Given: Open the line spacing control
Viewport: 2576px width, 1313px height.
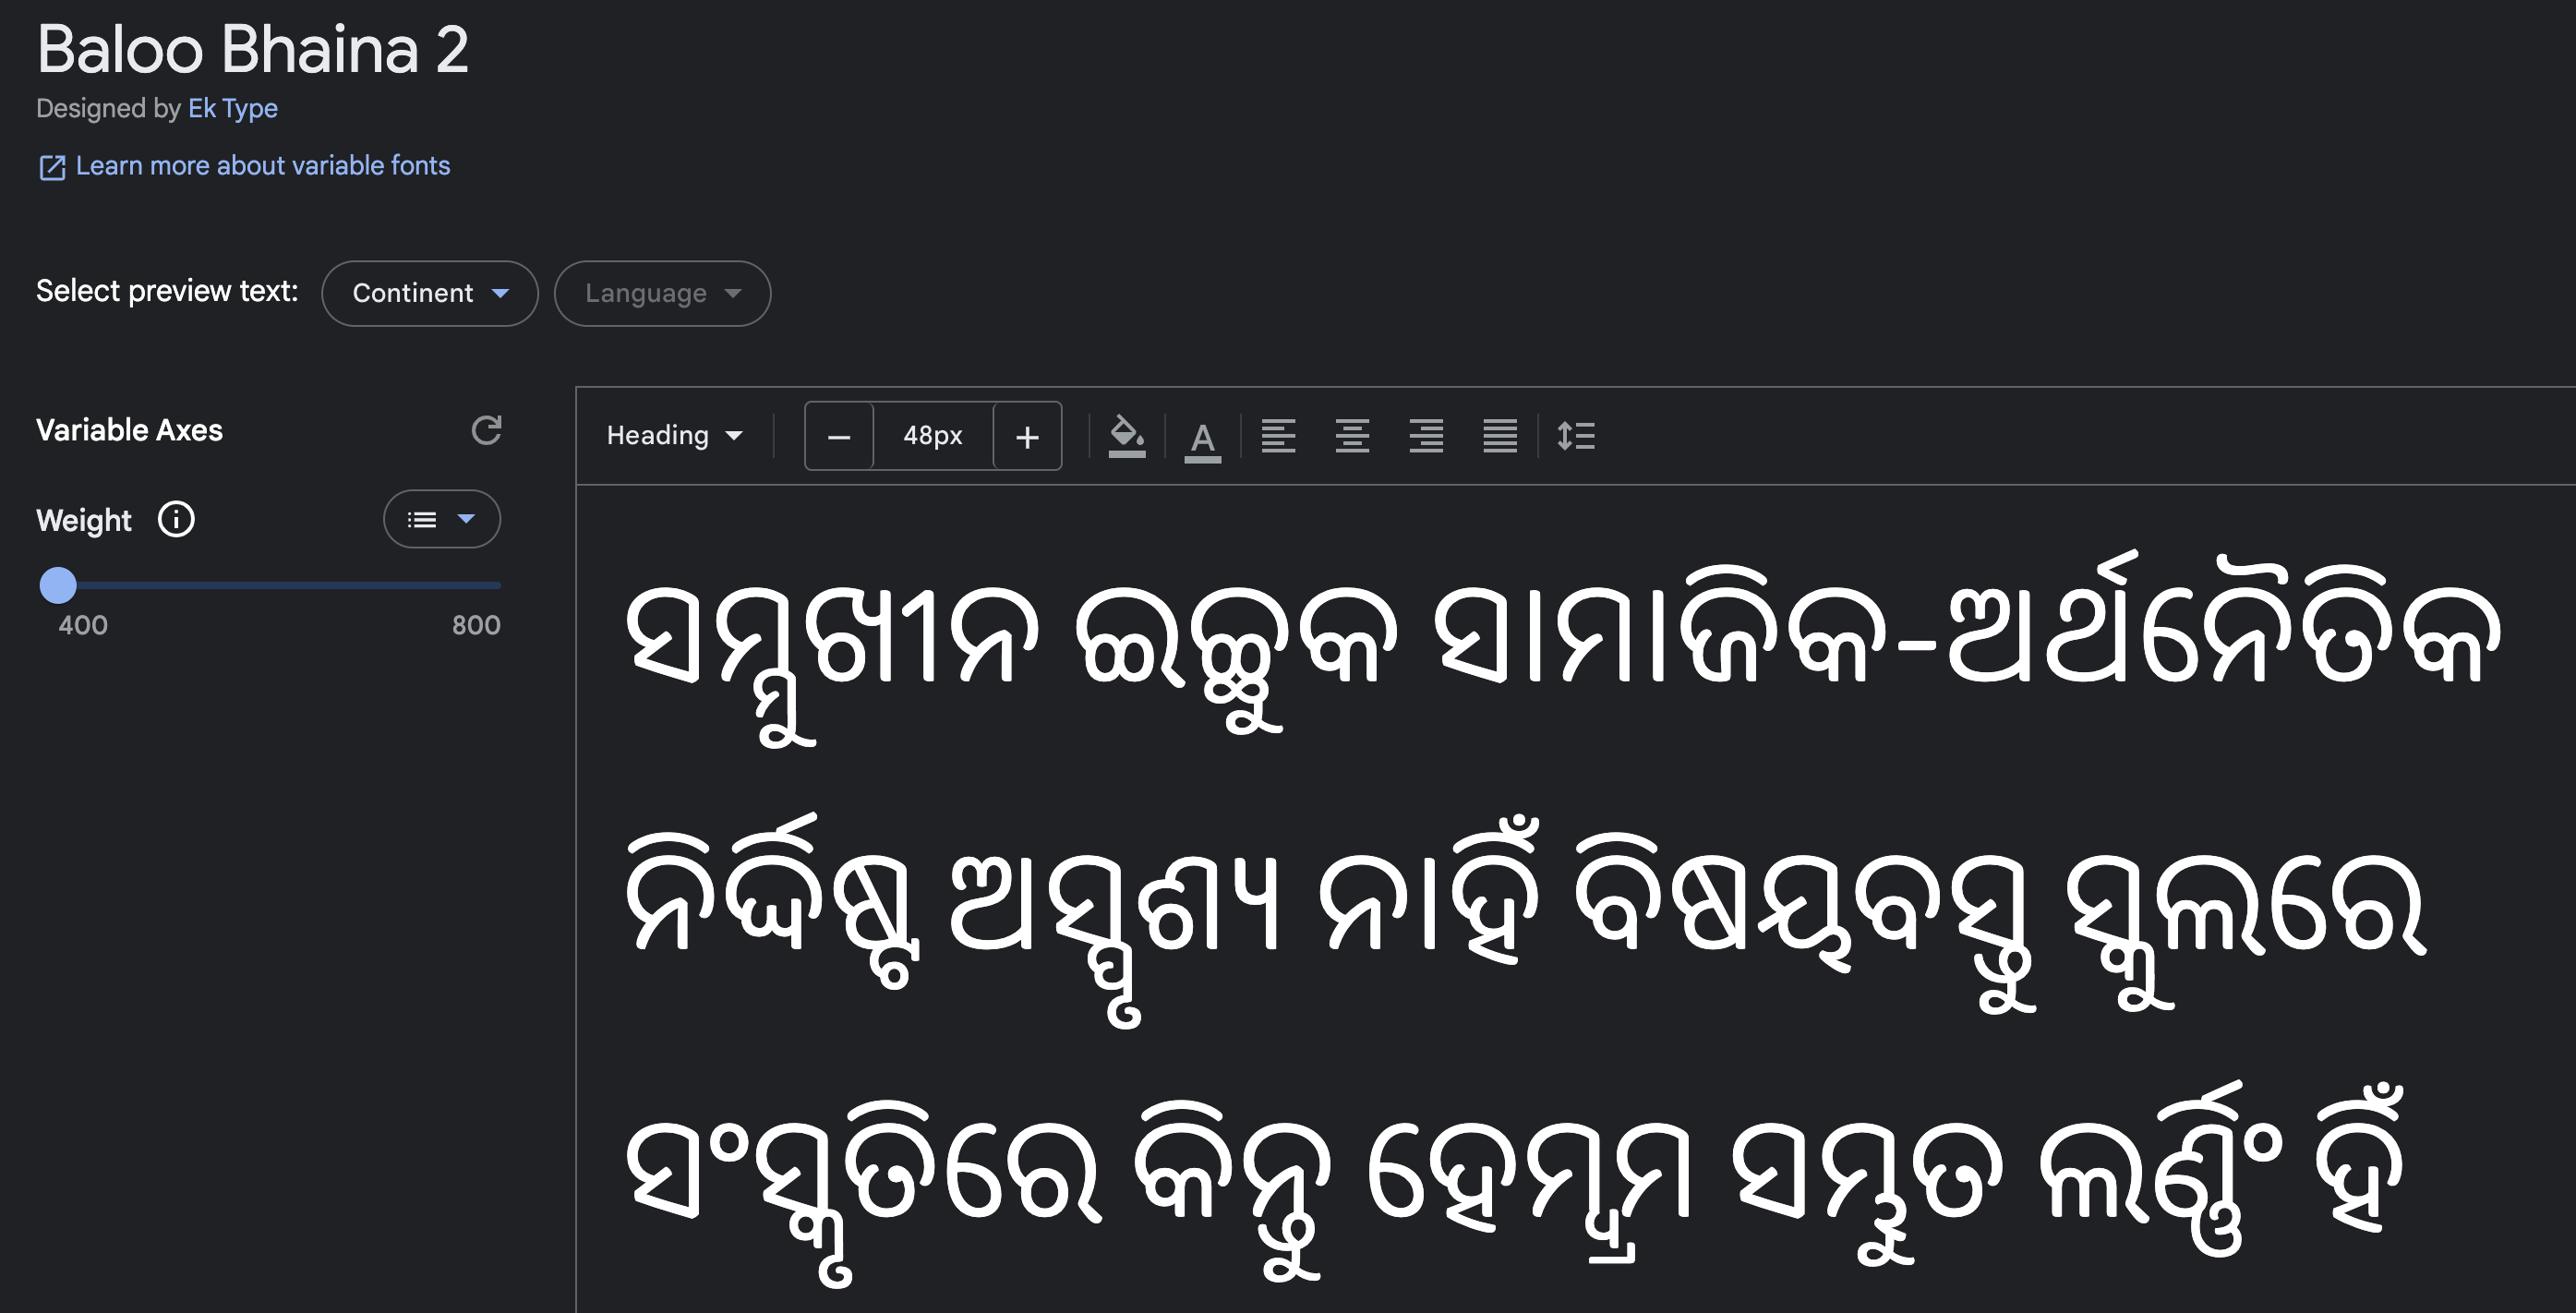Looking at the screenshot, I should tap(1575, 435).
